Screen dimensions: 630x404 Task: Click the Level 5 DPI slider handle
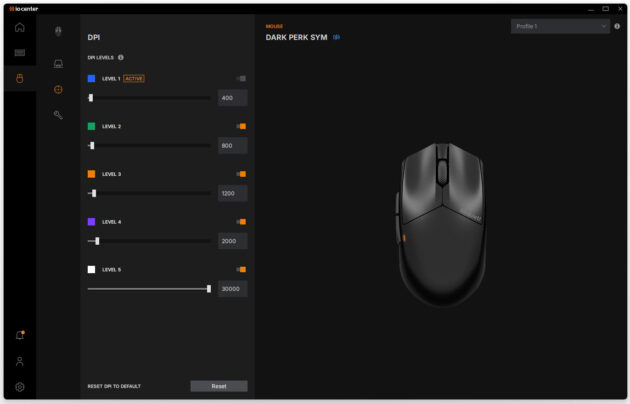(209, 289)
